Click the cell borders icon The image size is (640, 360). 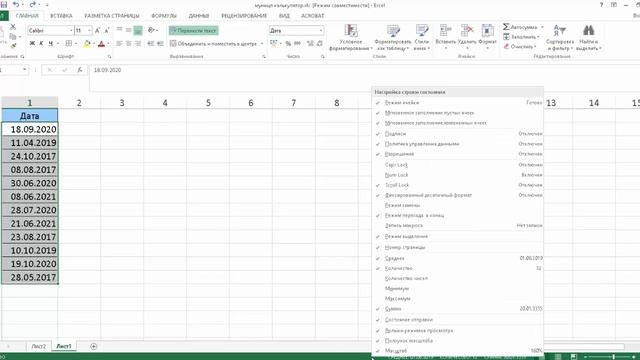coord(69,43)
